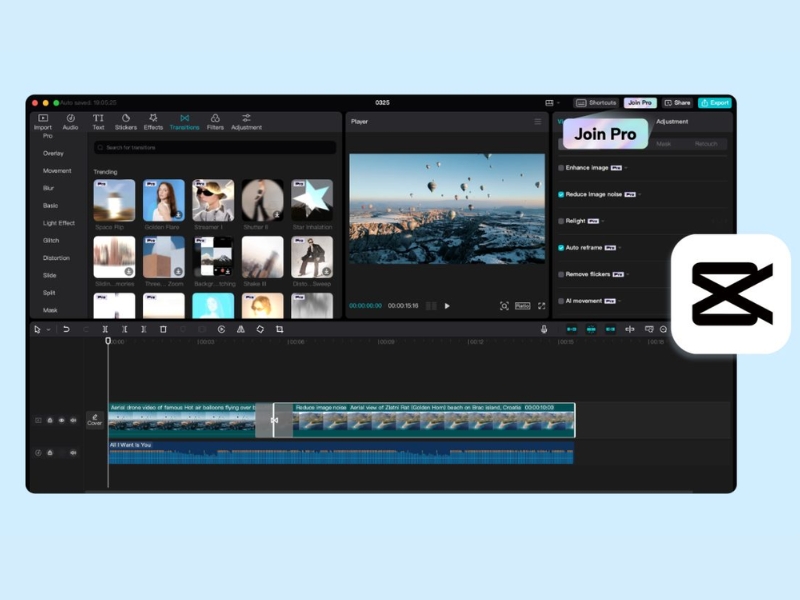Open the Effects panel

point(153,122)
